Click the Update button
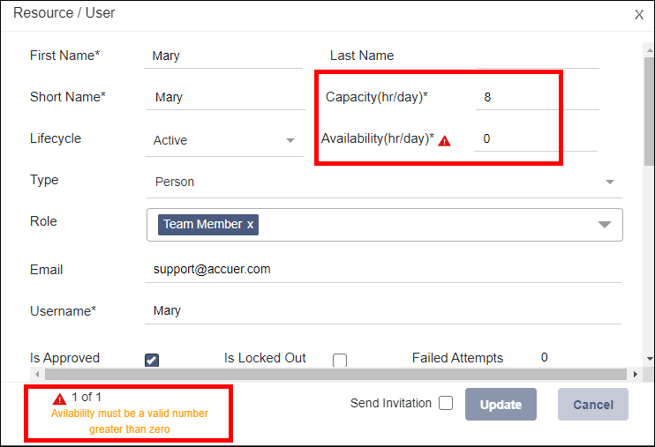 [x=500, y=404]
